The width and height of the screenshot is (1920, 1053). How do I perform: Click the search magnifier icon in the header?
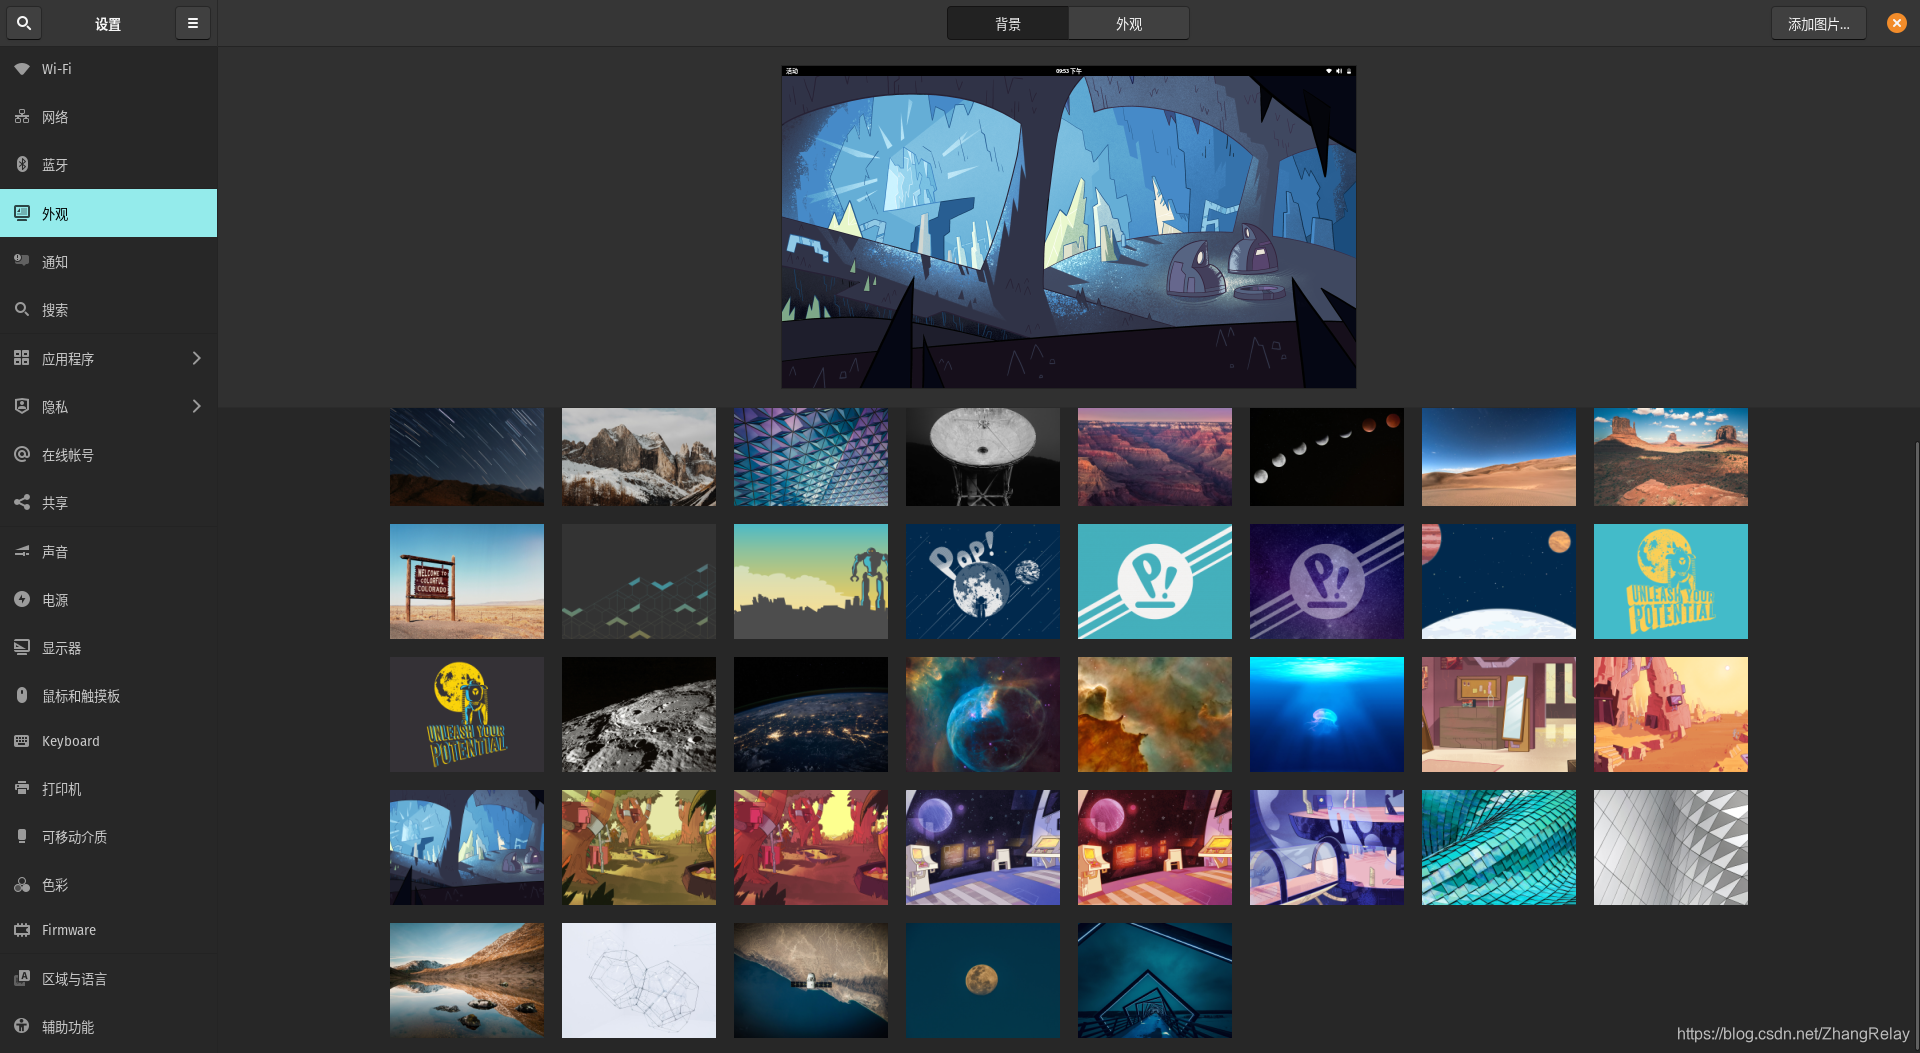[x=24, y=23]
